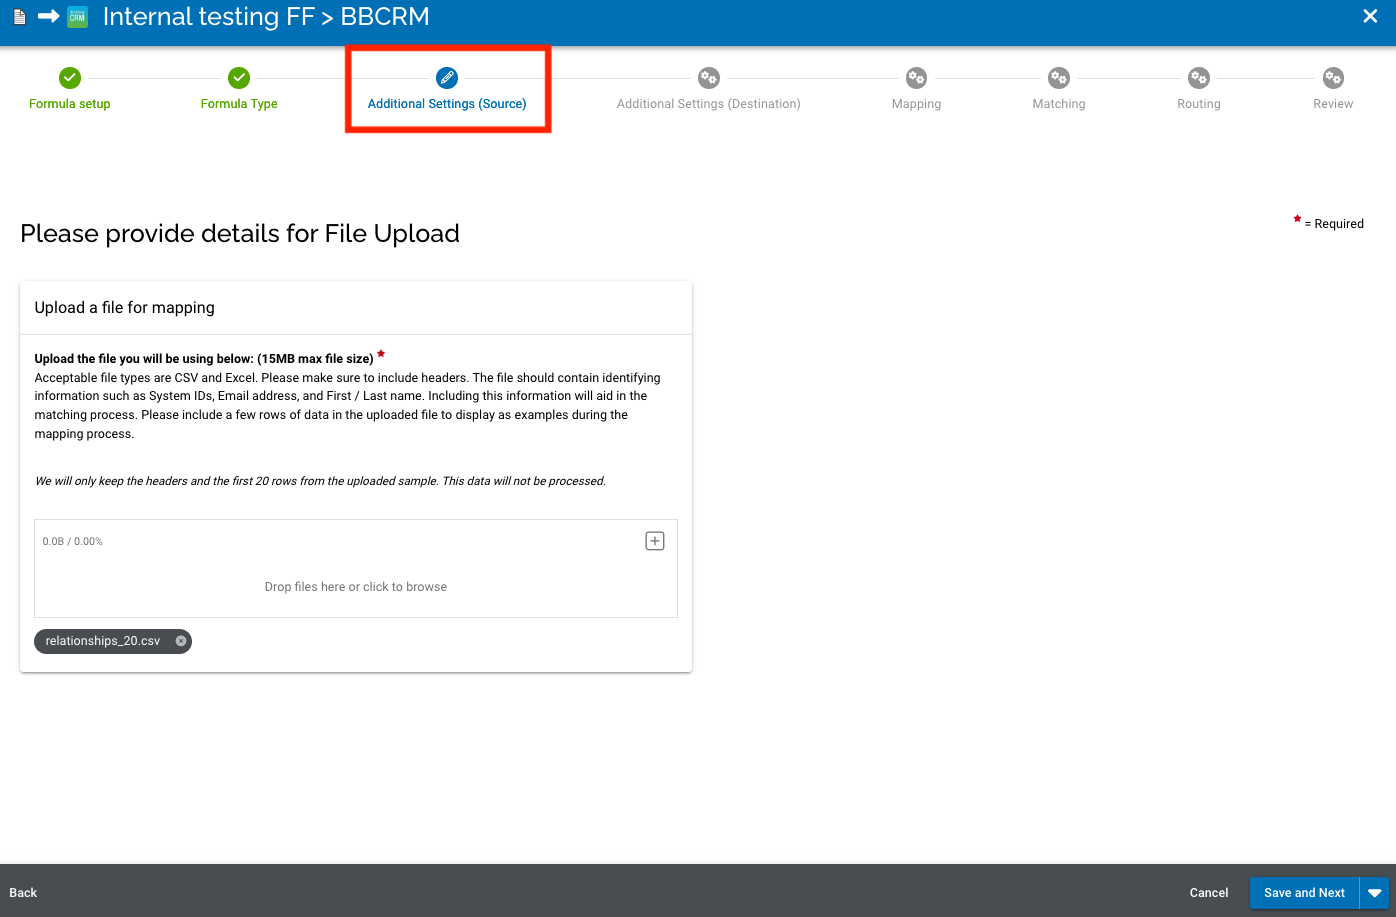Click the BBCRM icon in the title bar

pos(75,16)
